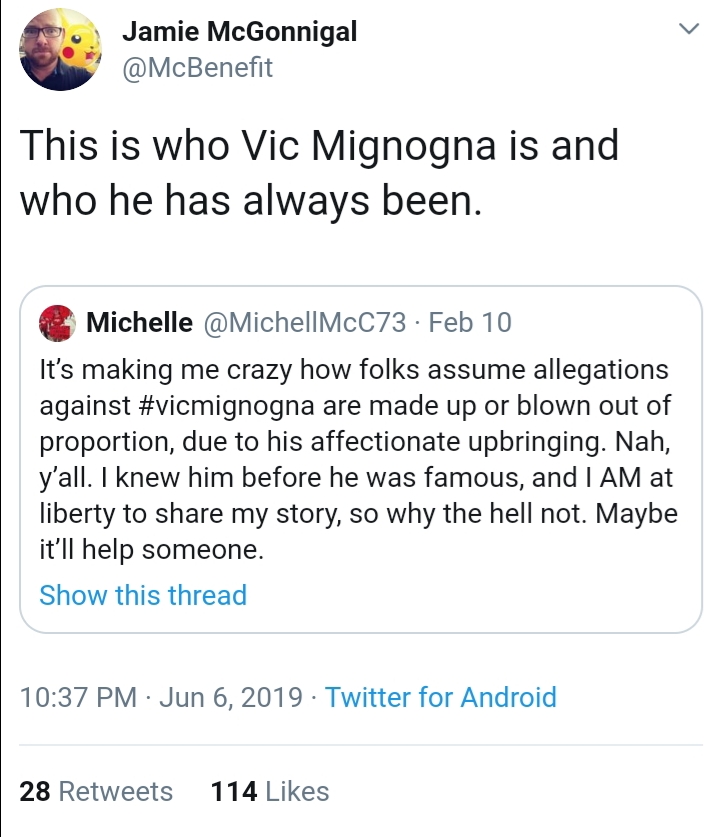Open the quoted tweet body text
Screen dimensions: 720x837
359,460
